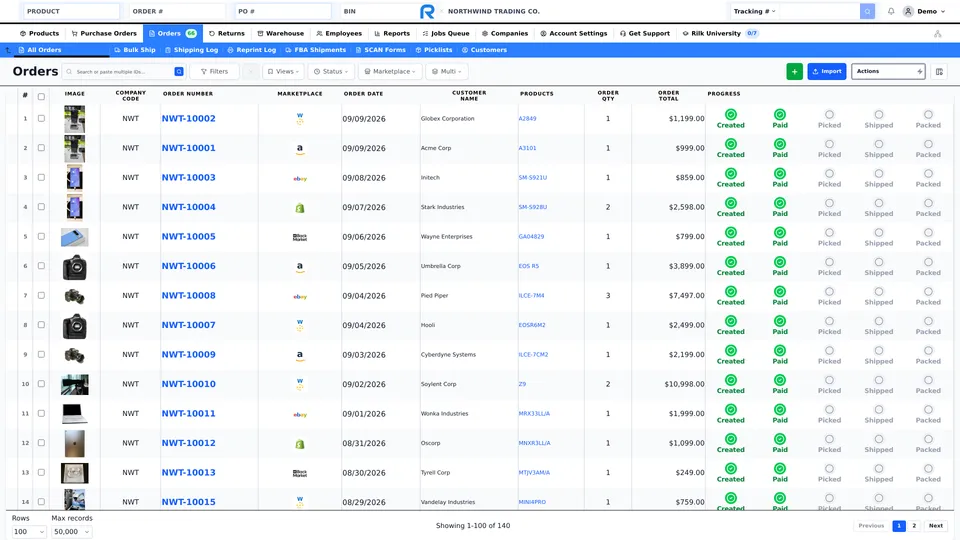Viewport: 960px width, 540px height.
Task: Click the green plus add order button
Action: [x=794, y=72]
